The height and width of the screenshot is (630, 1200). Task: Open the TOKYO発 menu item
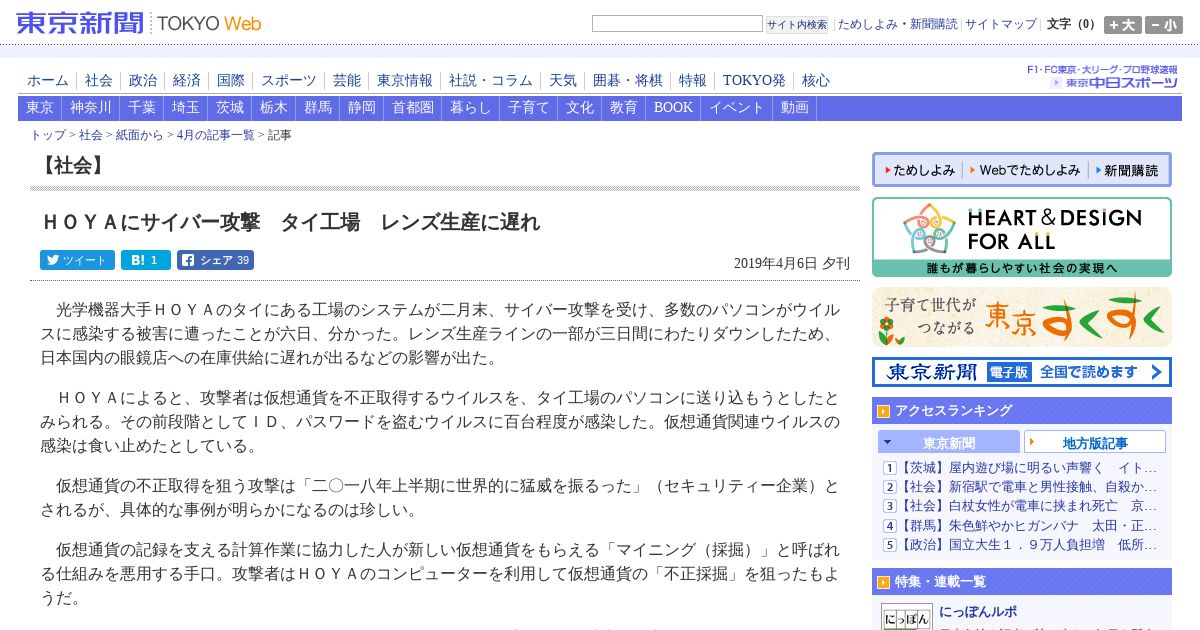click(x=754, y=81)
